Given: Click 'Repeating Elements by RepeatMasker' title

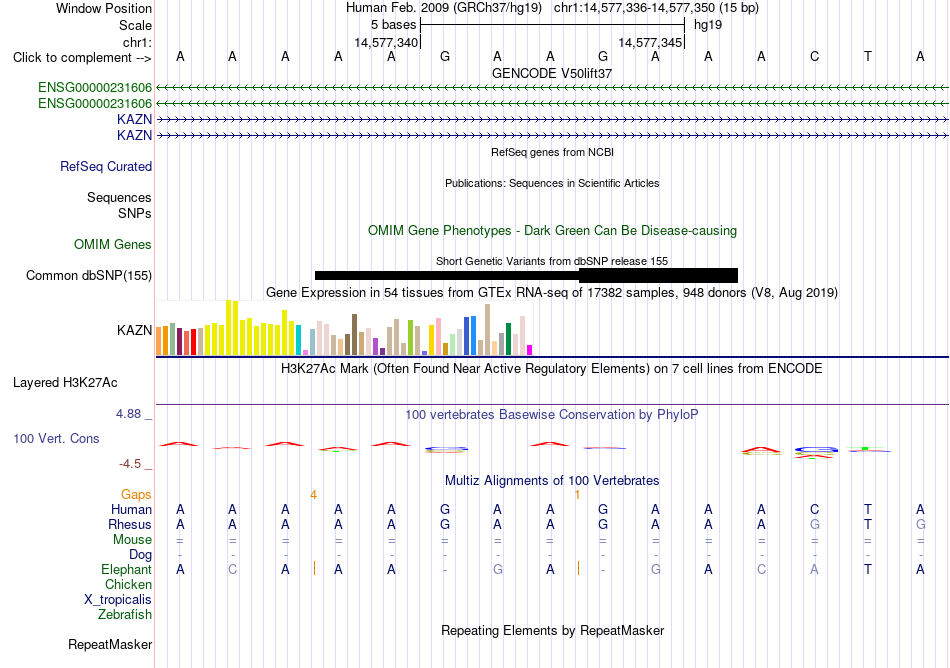Looking at the screenshot, I should pyautogui.click(x=553, y=631).
